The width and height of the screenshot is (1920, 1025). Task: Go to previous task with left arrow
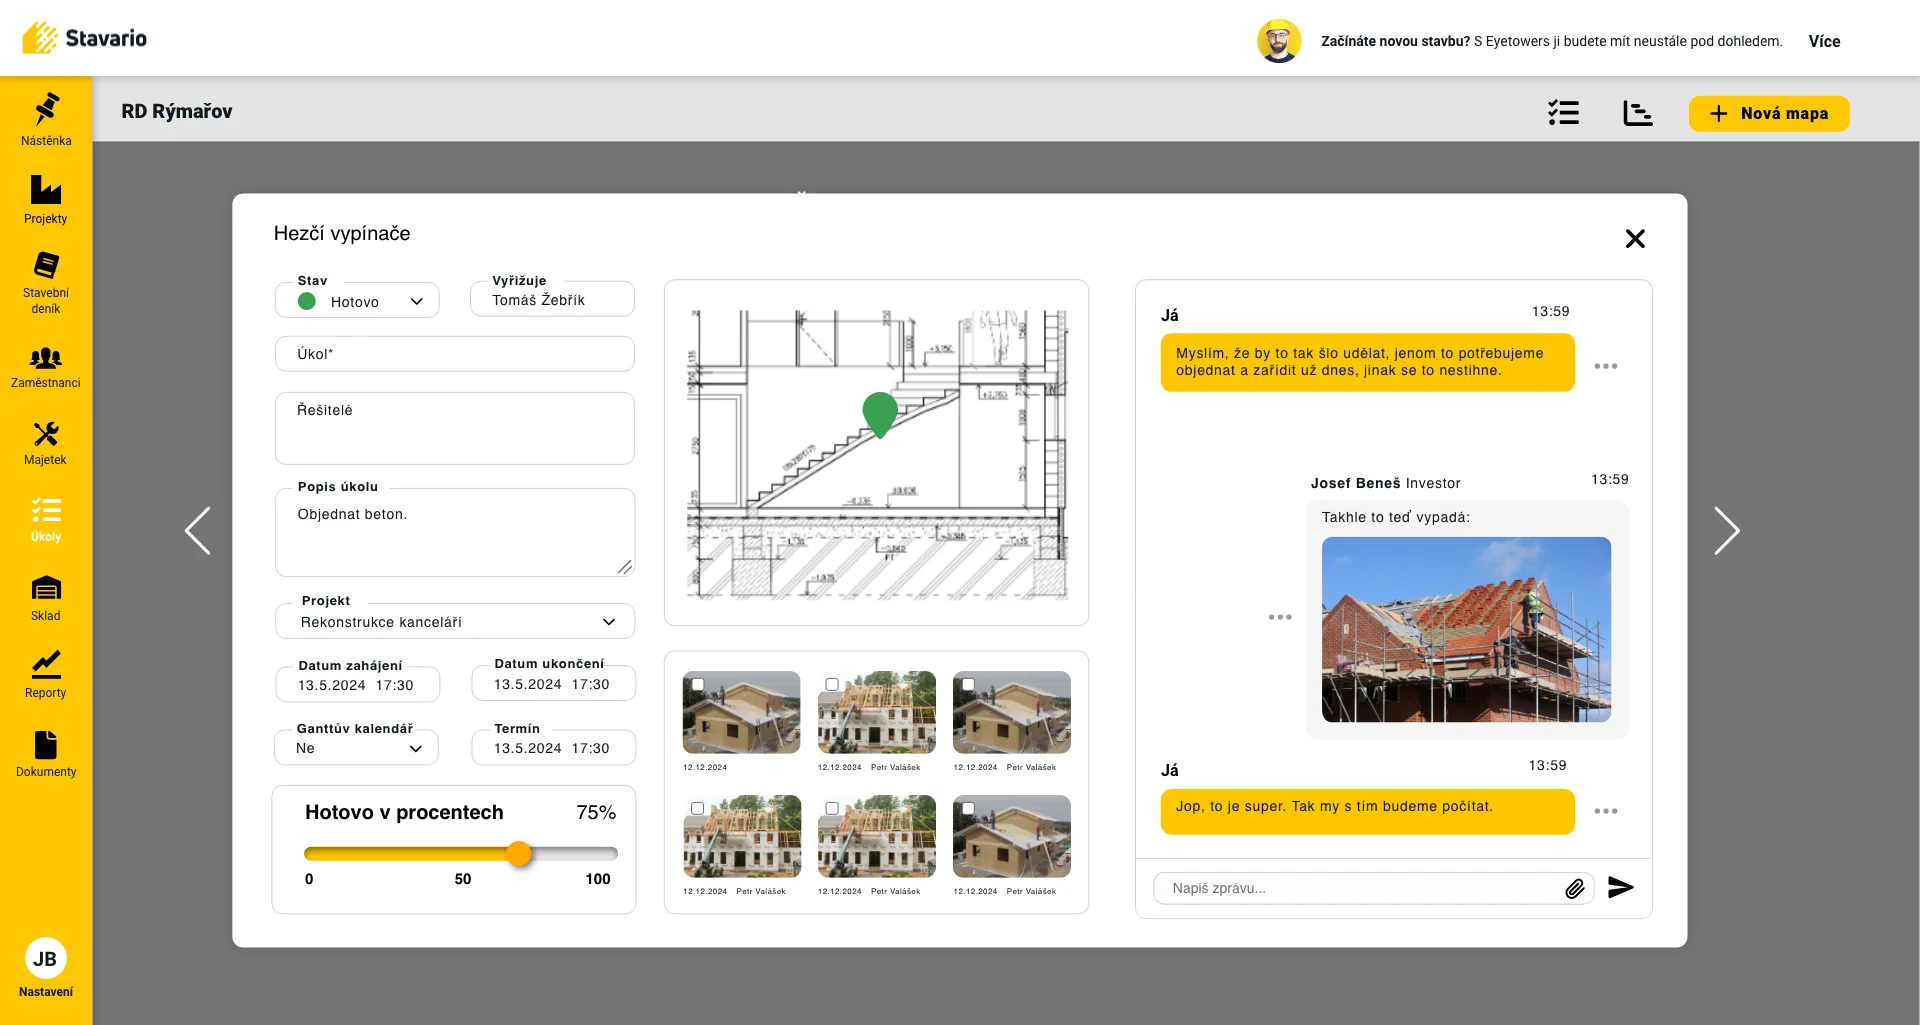pos(198,530)
